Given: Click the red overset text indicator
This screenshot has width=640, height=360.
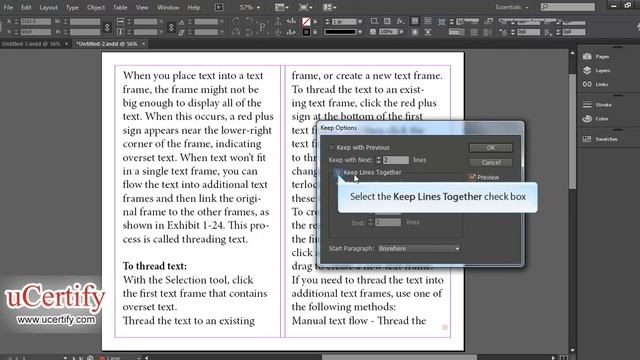Looking at the screenshot, I should [445, 327].
